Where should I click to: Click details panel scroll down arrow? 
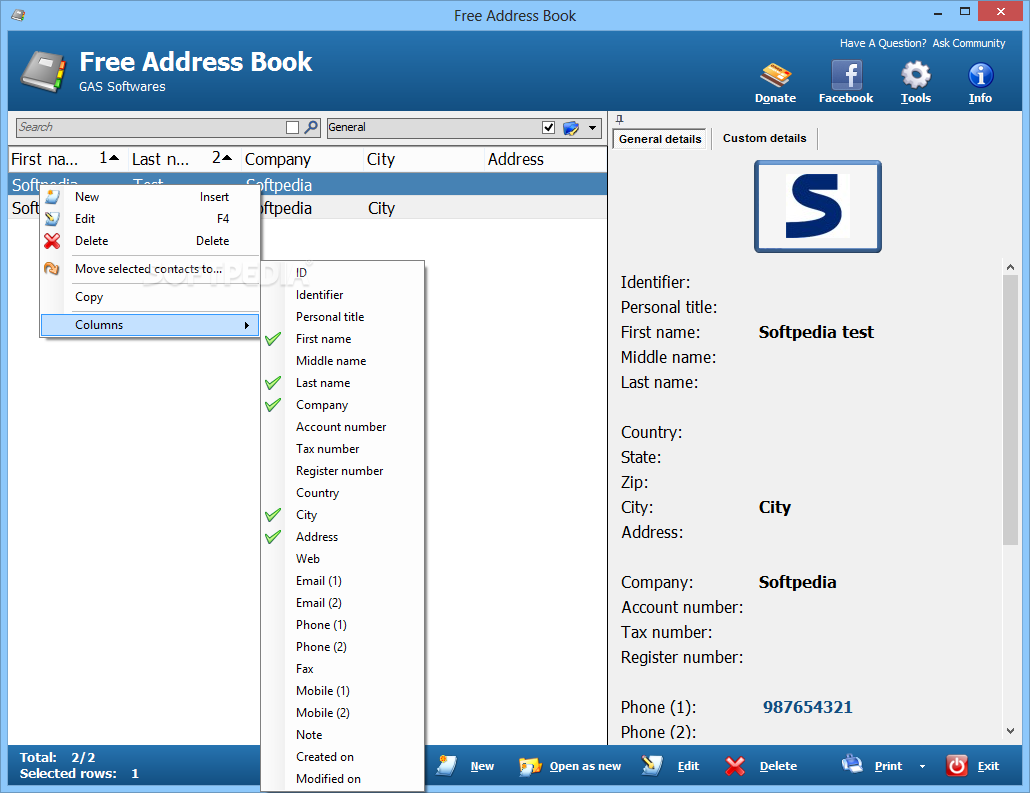click(x=1010, y=731)
